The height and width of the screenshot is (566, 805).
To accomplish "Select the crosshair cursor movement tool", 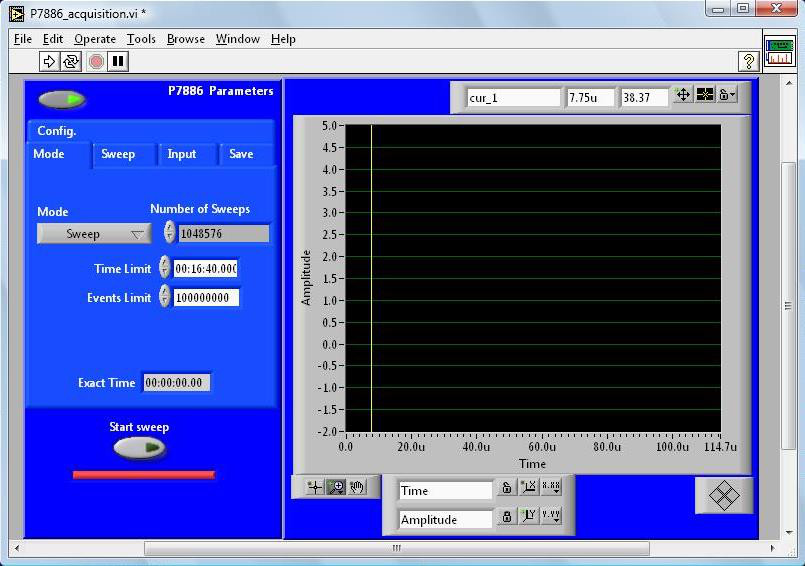I will coord(314,487).
